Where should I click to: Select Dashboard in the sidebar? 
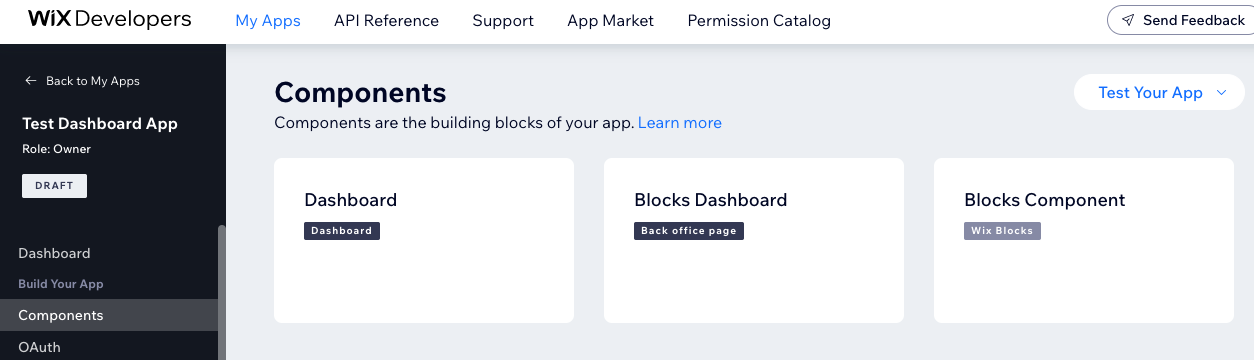tap(54, 254)
